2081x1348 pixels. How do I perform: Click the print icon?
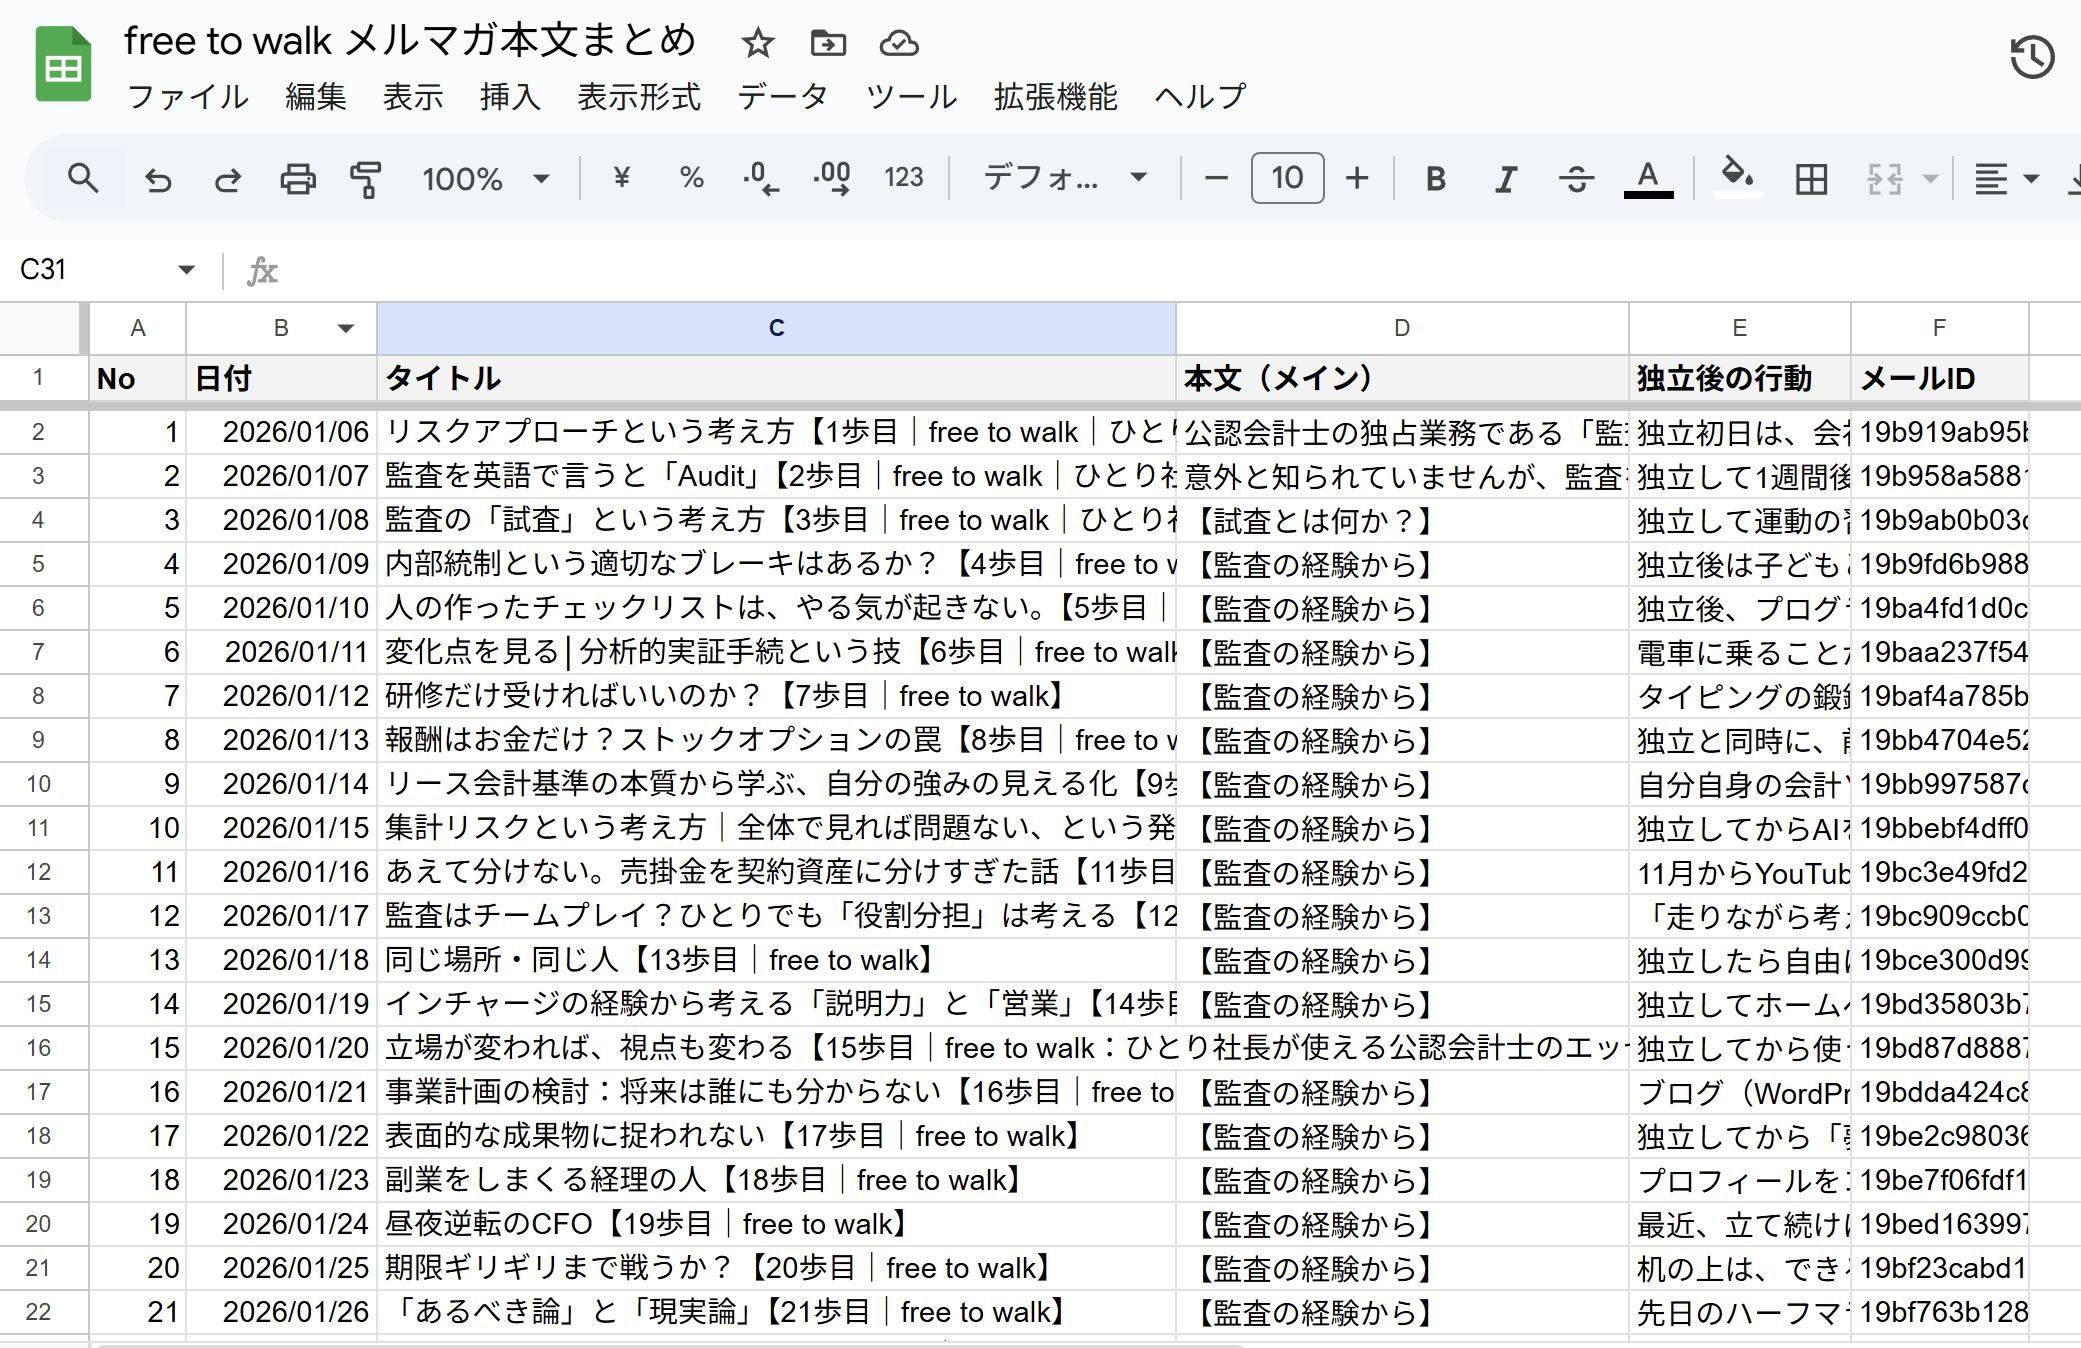(297, 180)
